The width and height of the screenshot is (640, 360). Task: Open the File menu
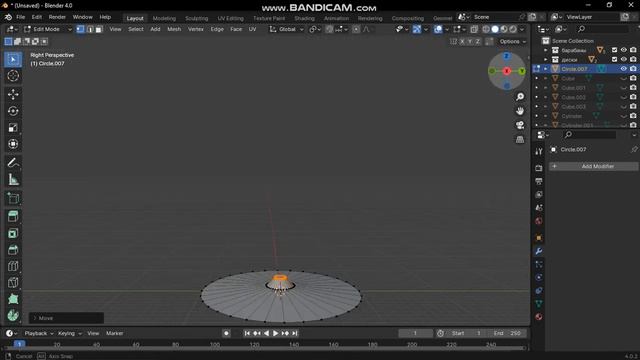coord(21,17)
